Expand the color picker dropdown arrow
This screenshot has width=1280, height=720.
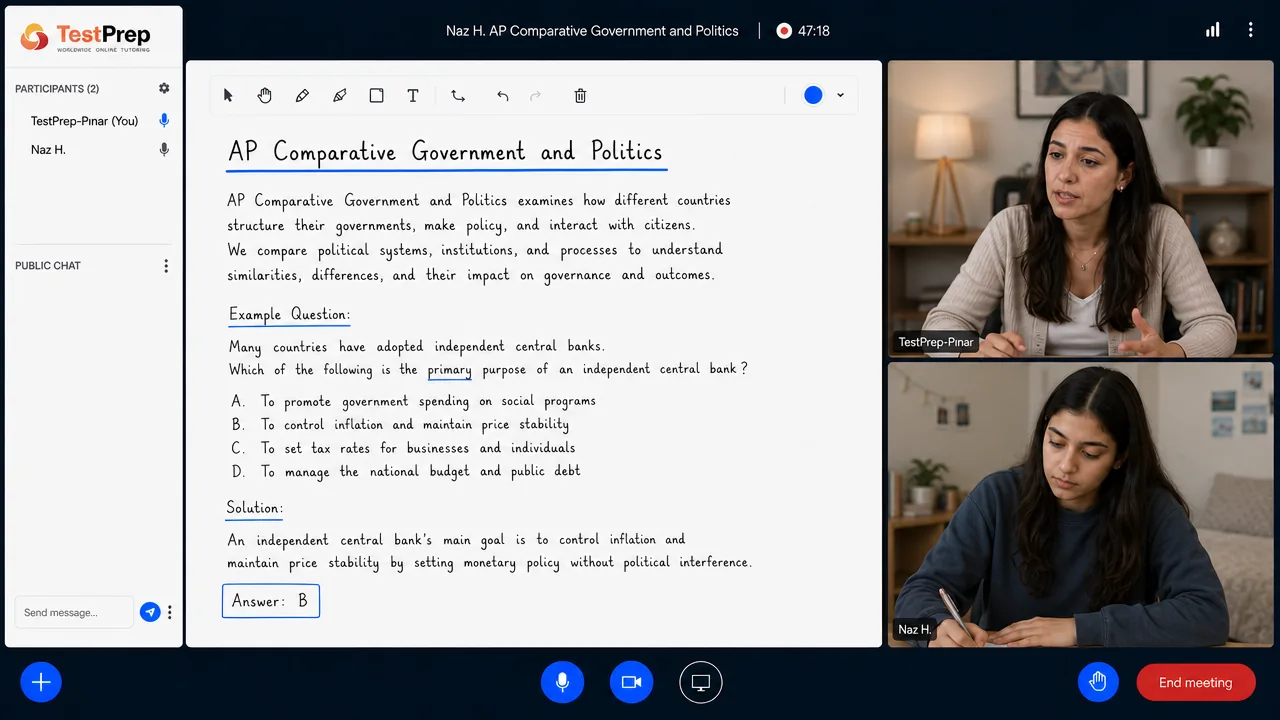840,95
